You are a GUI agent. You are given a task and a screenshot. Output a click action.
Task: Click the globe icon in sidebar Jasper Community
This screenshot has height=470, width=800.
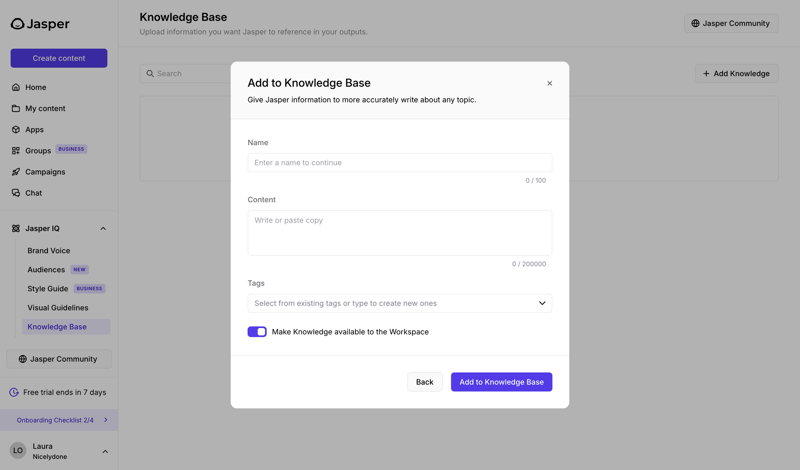(x=22, y=359)
